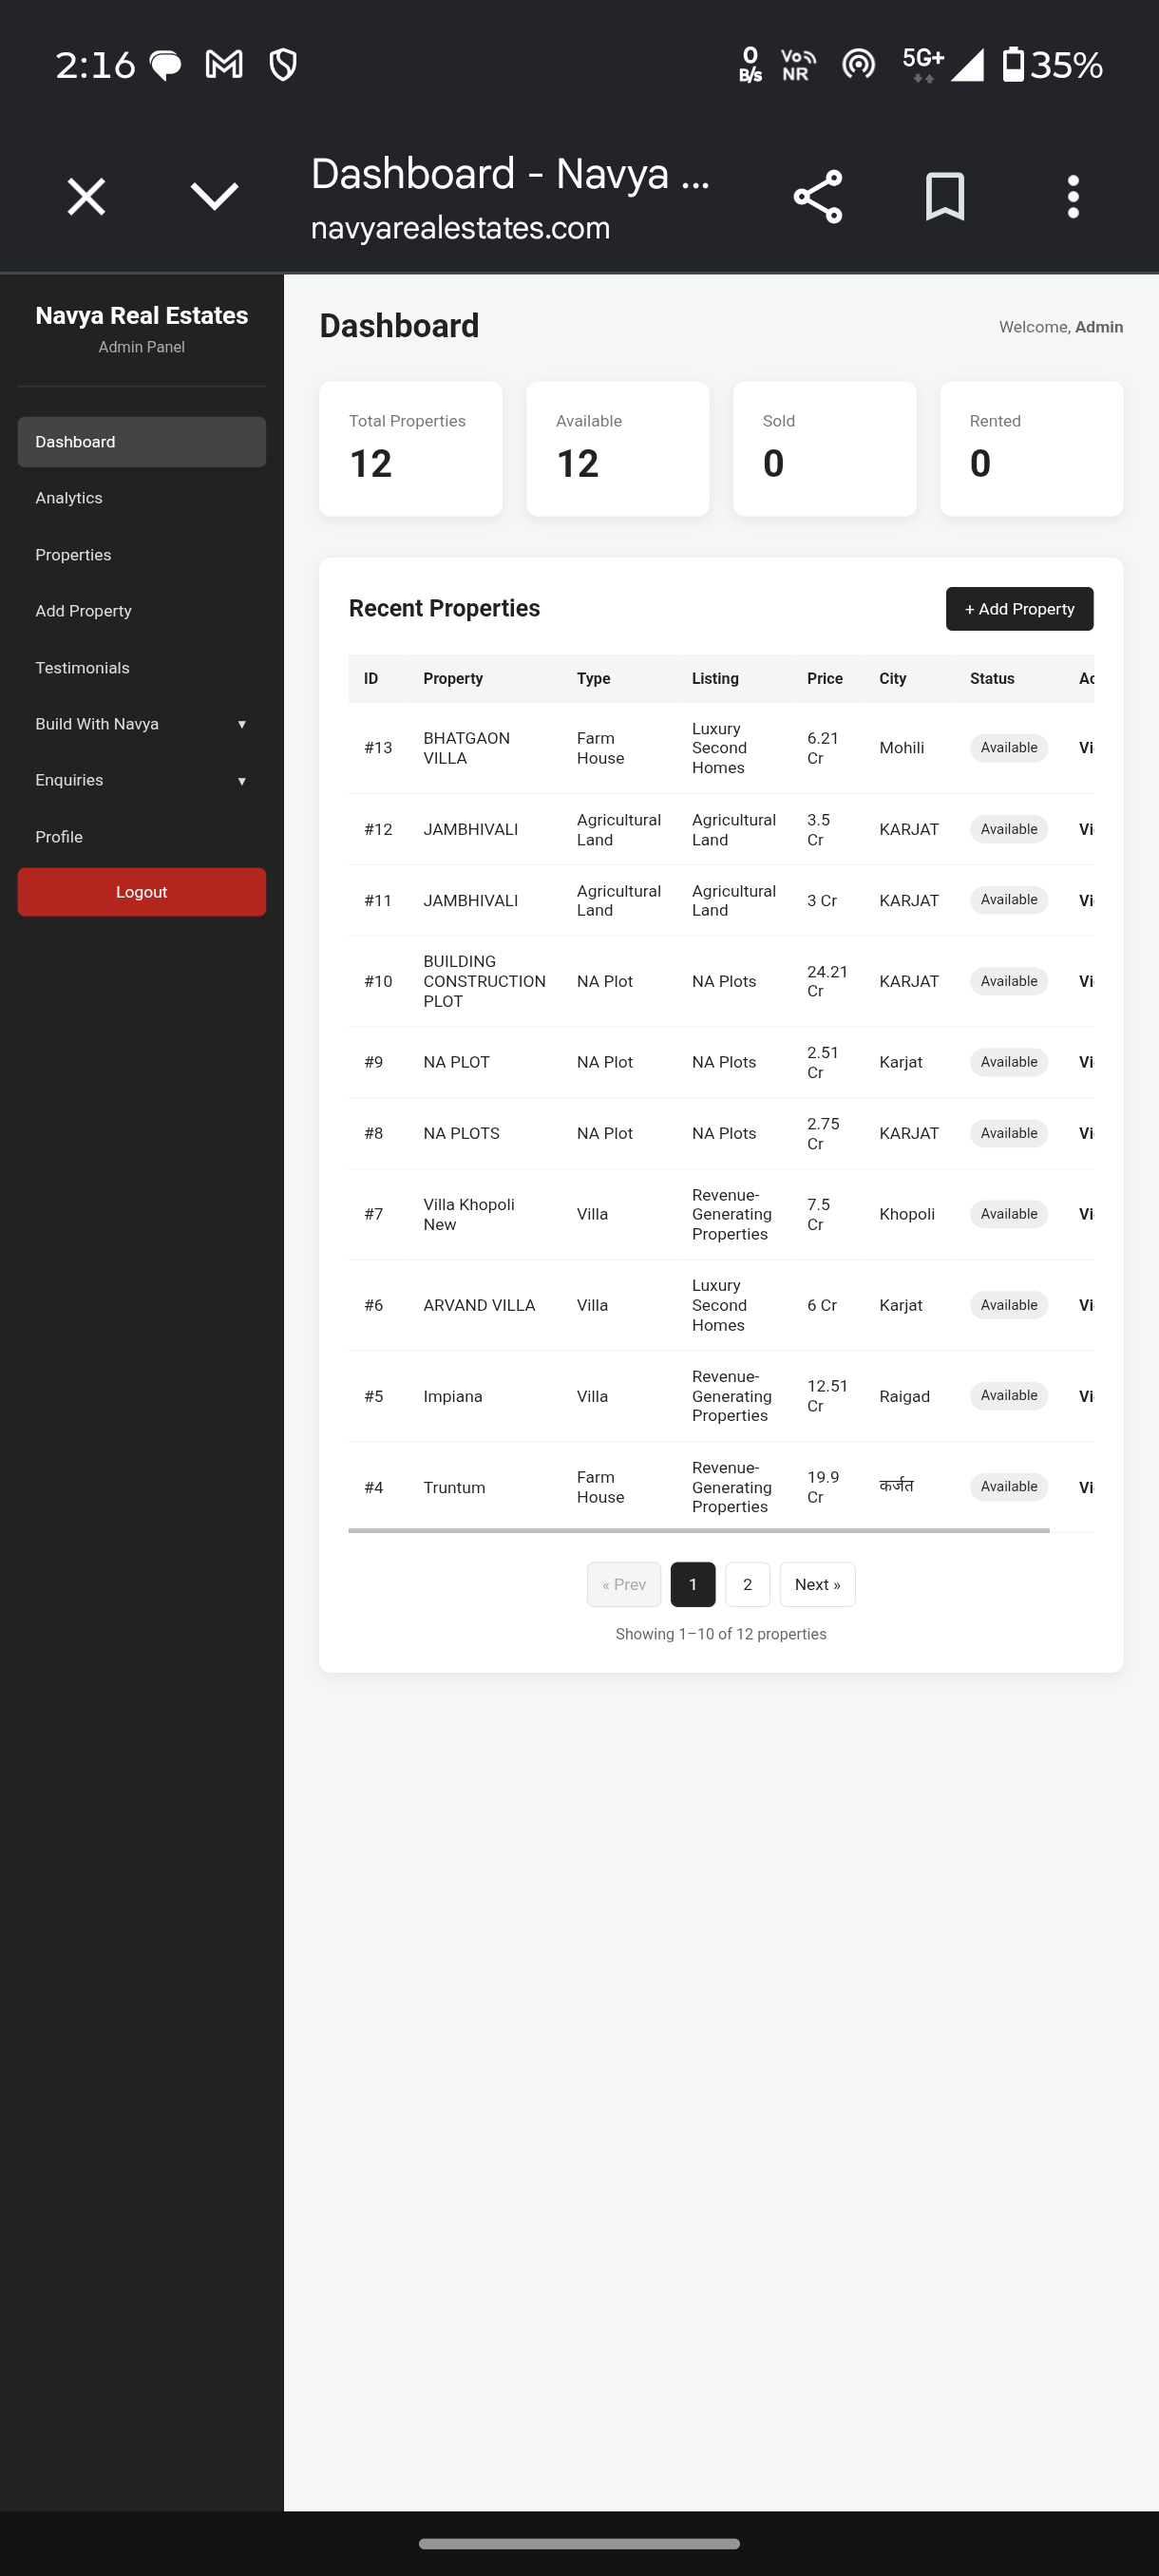Click the red Logout button
Image resolution: width=1159 pixels, height=2576 pixels.
(142, 892)
